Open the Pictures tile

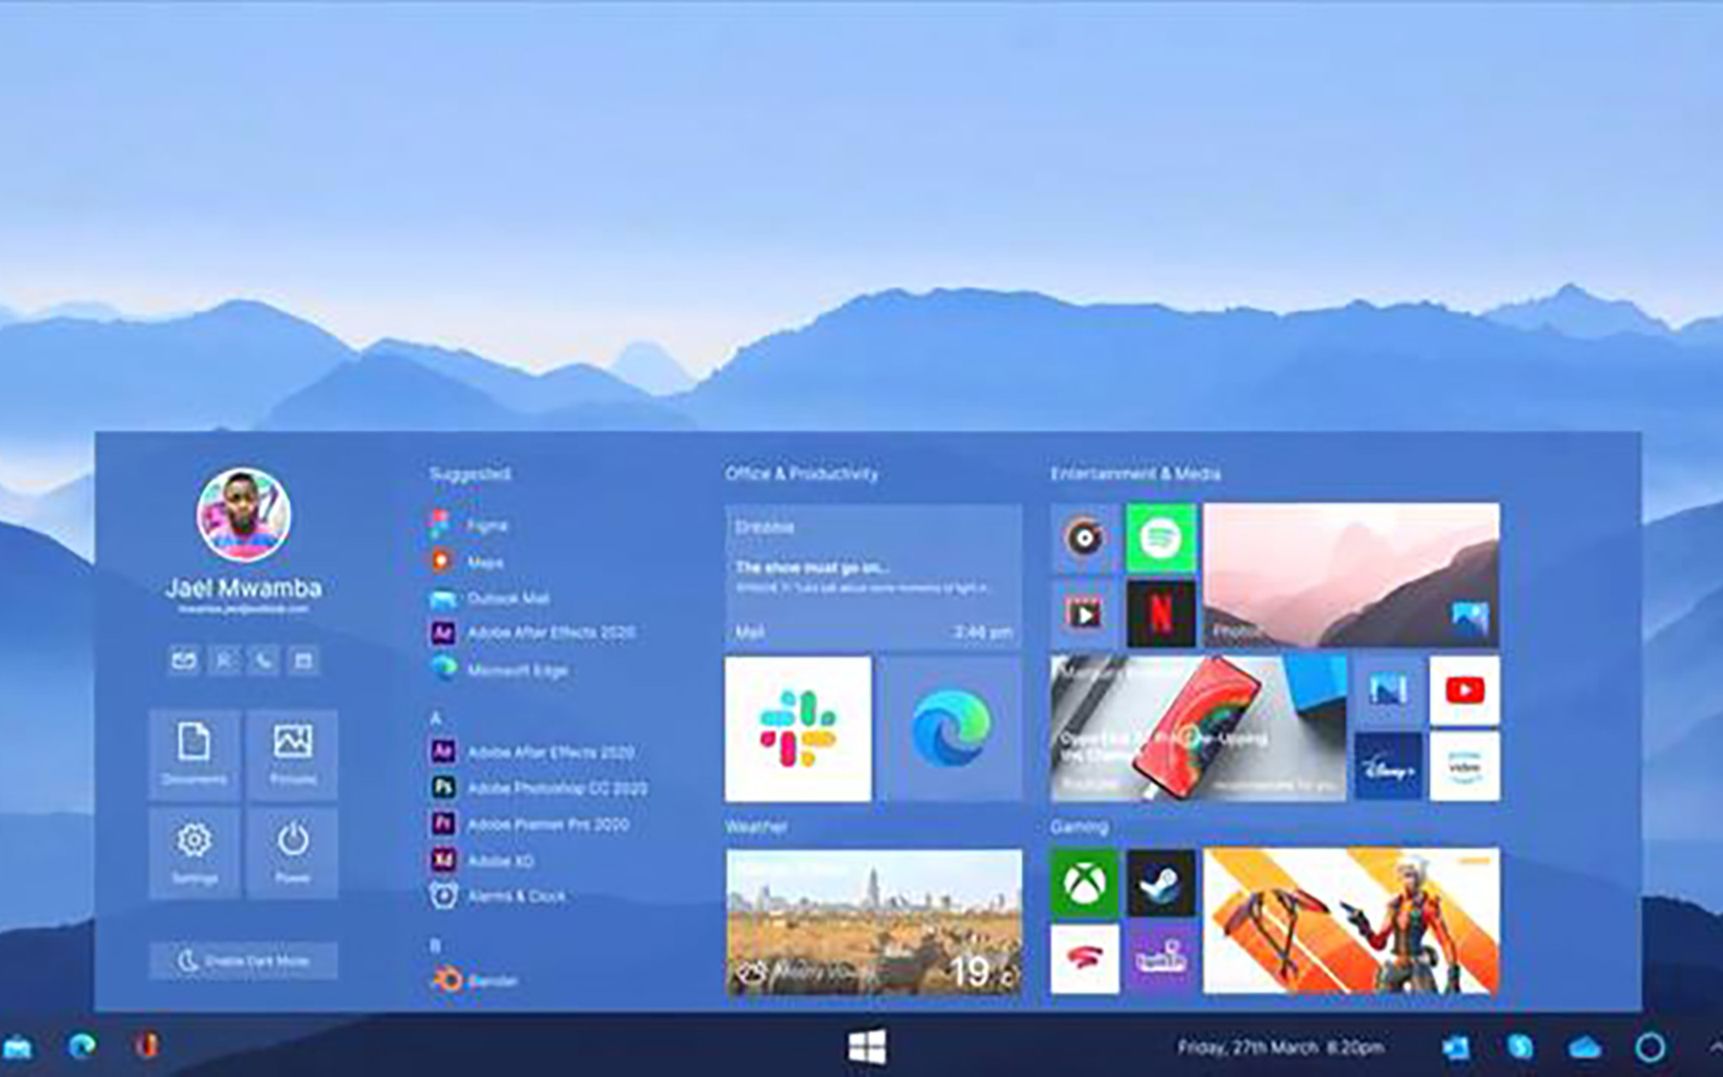pos(292,754)
